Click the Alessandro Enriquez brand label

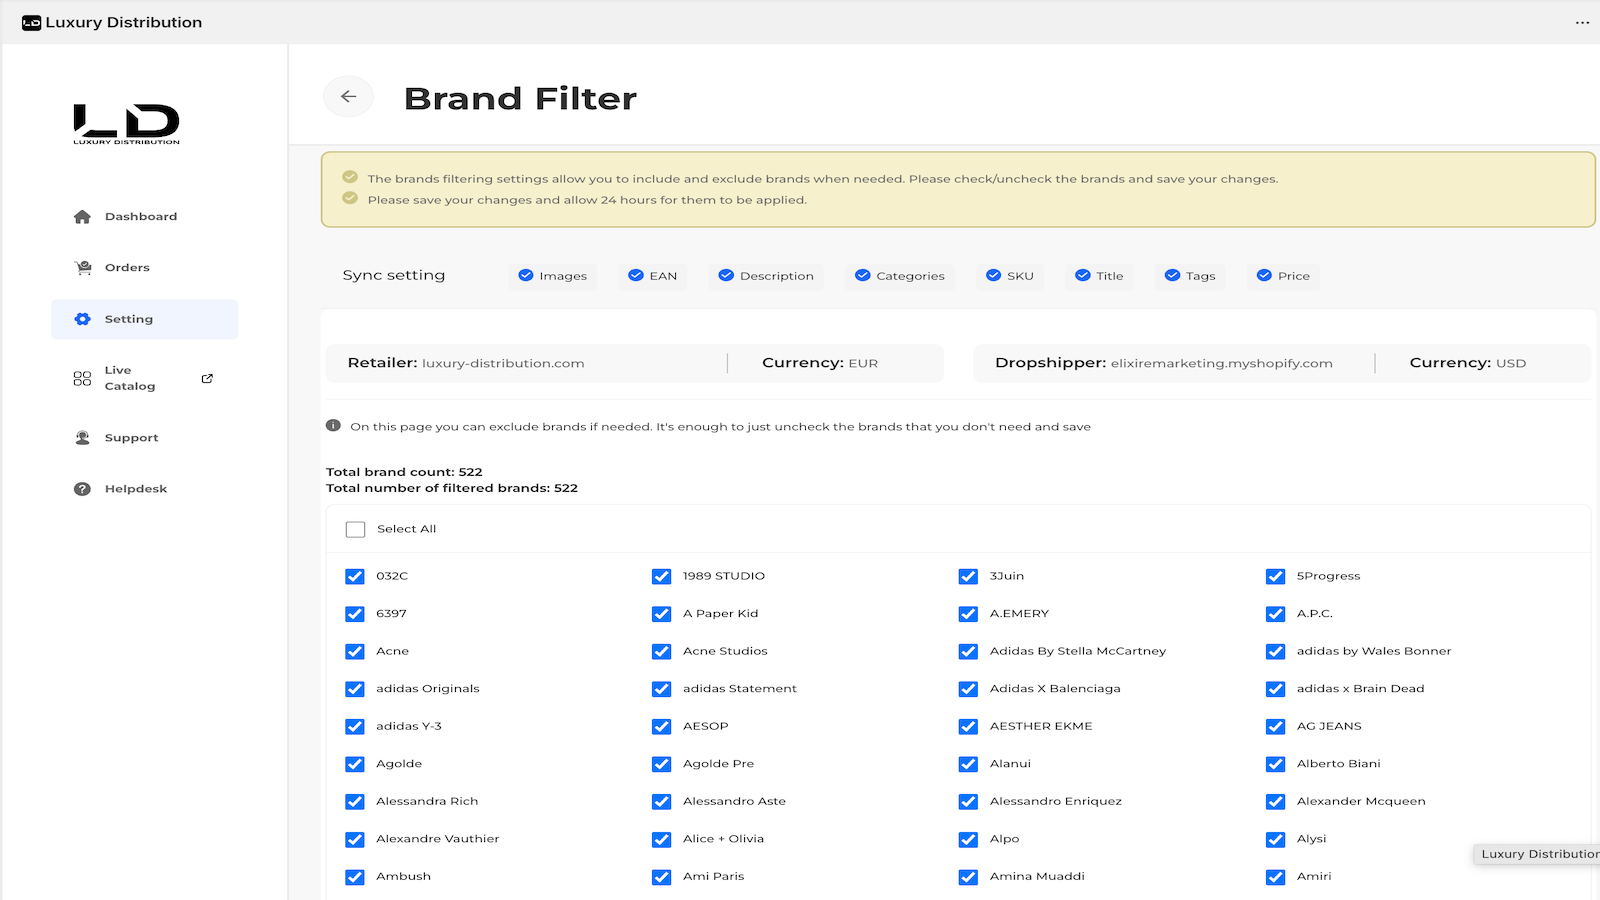pos(1056,801)
